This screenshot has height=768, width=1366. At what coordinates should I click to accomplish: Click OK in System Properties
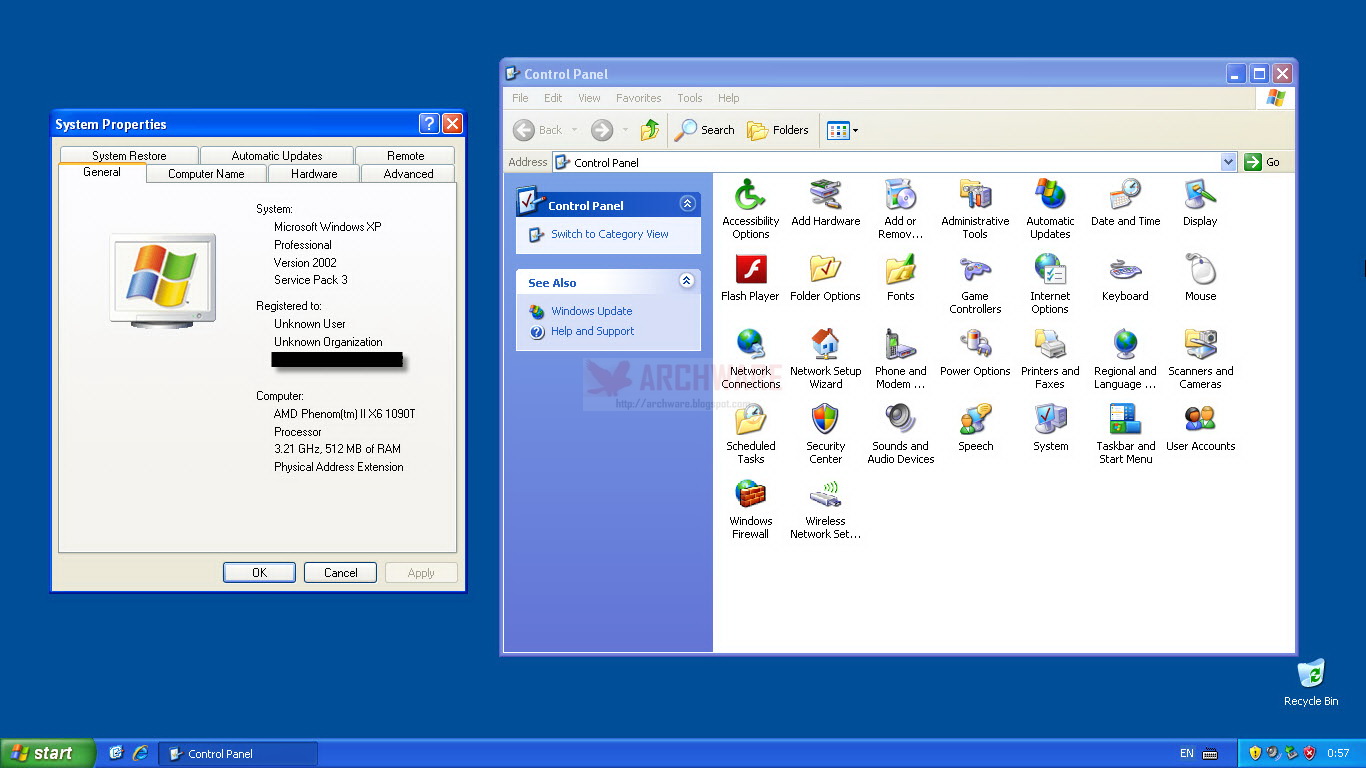(259, 573)
